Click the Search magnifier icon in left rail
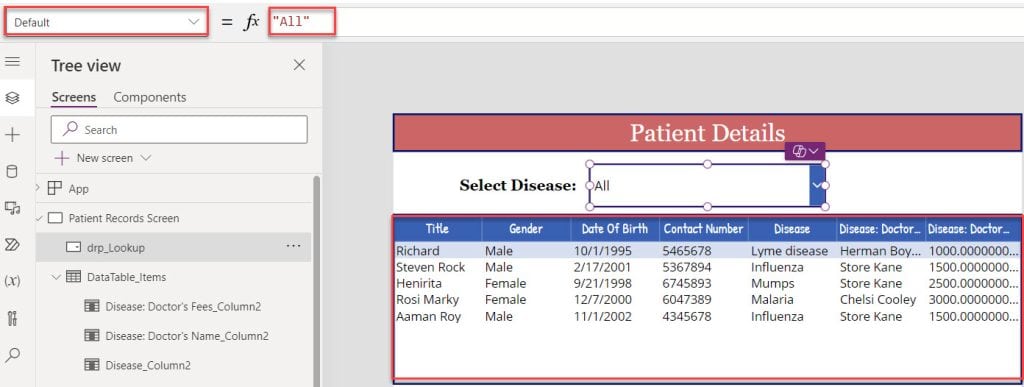 click(12, 355)
